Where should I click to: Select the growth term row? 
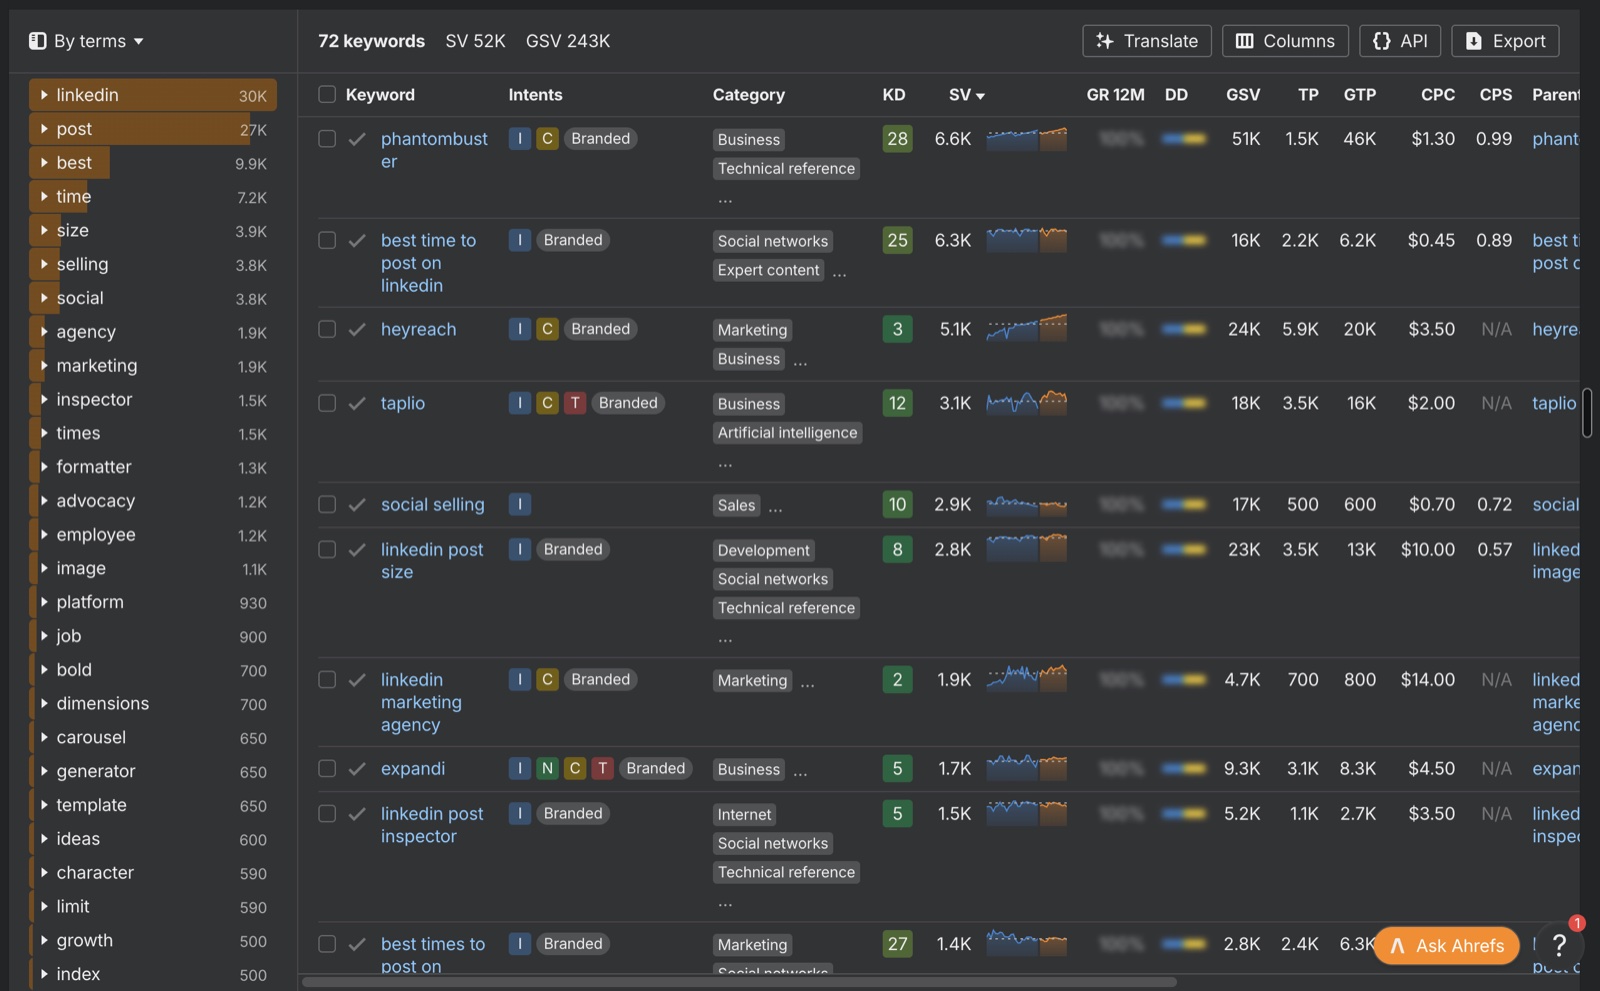[153, 940]
